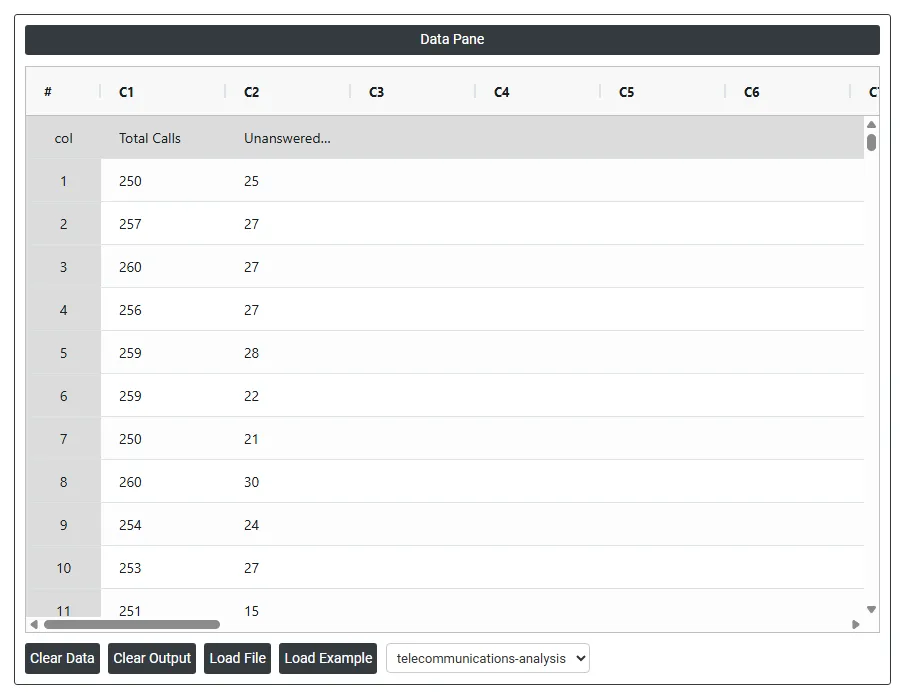
Task: Click the Load Example button
Action: (x=328, y=658)
